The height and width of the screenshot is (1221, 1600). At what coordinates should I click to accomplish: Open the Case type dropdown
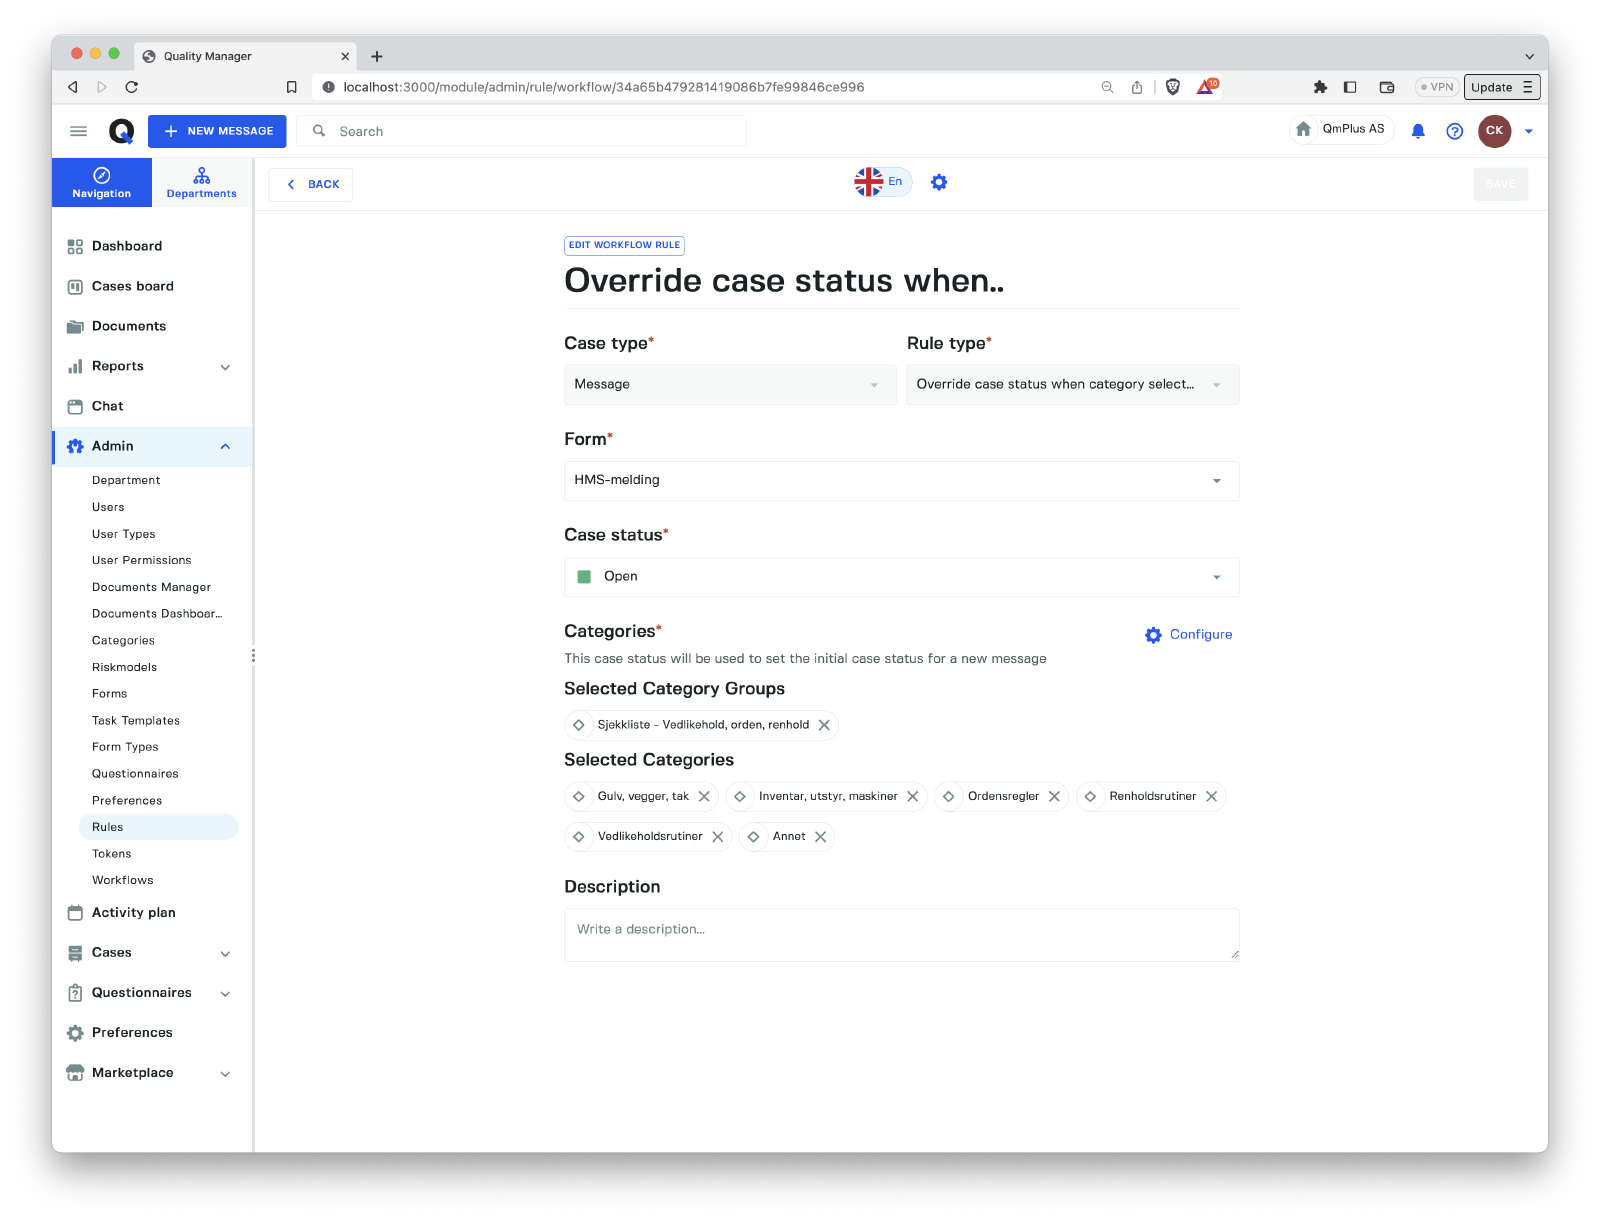pos(729,385)
